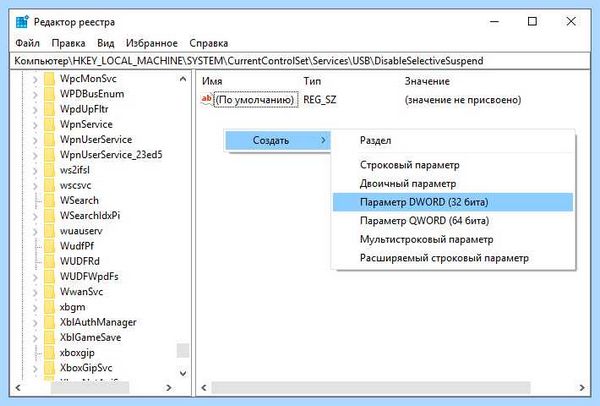The image size is (600, 406).
Task: Expand the XblAuthManager key
Action: 35,323
